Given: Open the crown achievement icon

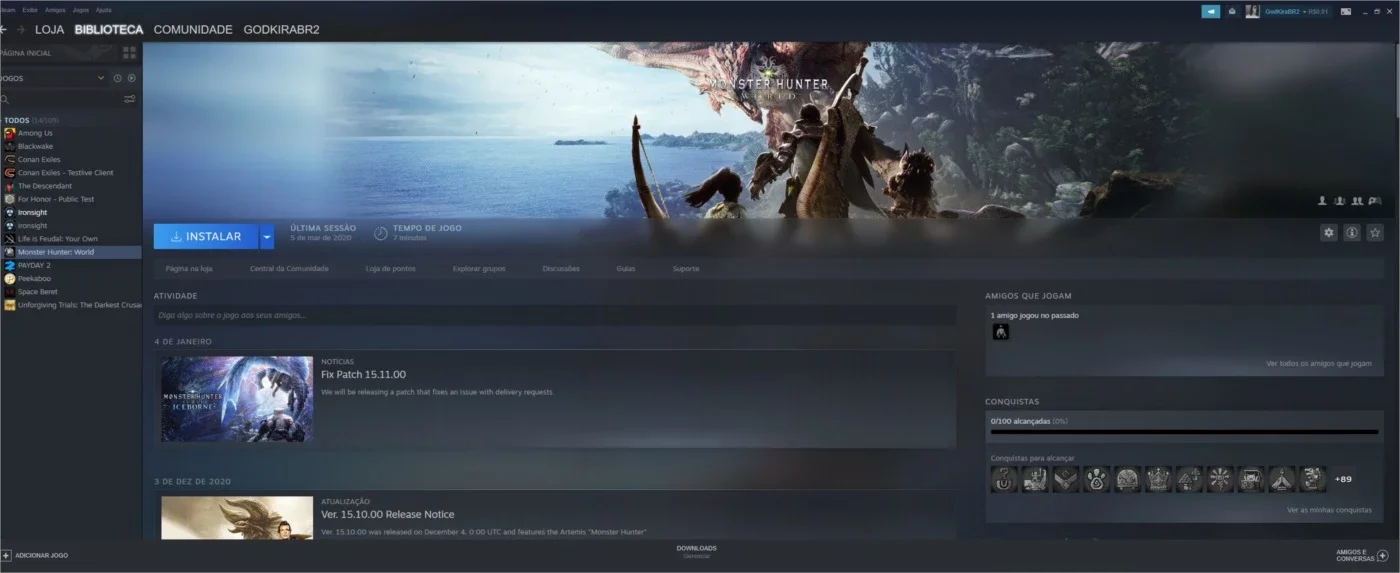Looking at the screenshot, I should click(1158, 480).
